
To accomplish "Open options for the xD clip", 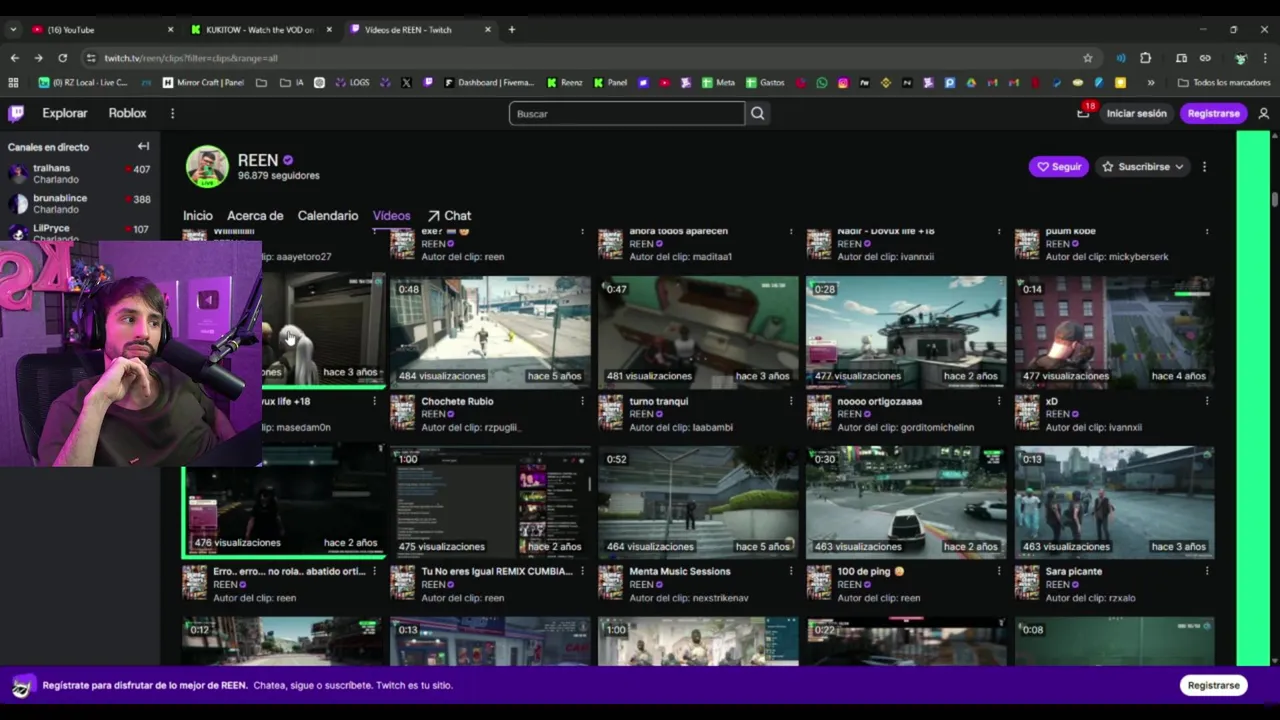I will coord(1206,401).
